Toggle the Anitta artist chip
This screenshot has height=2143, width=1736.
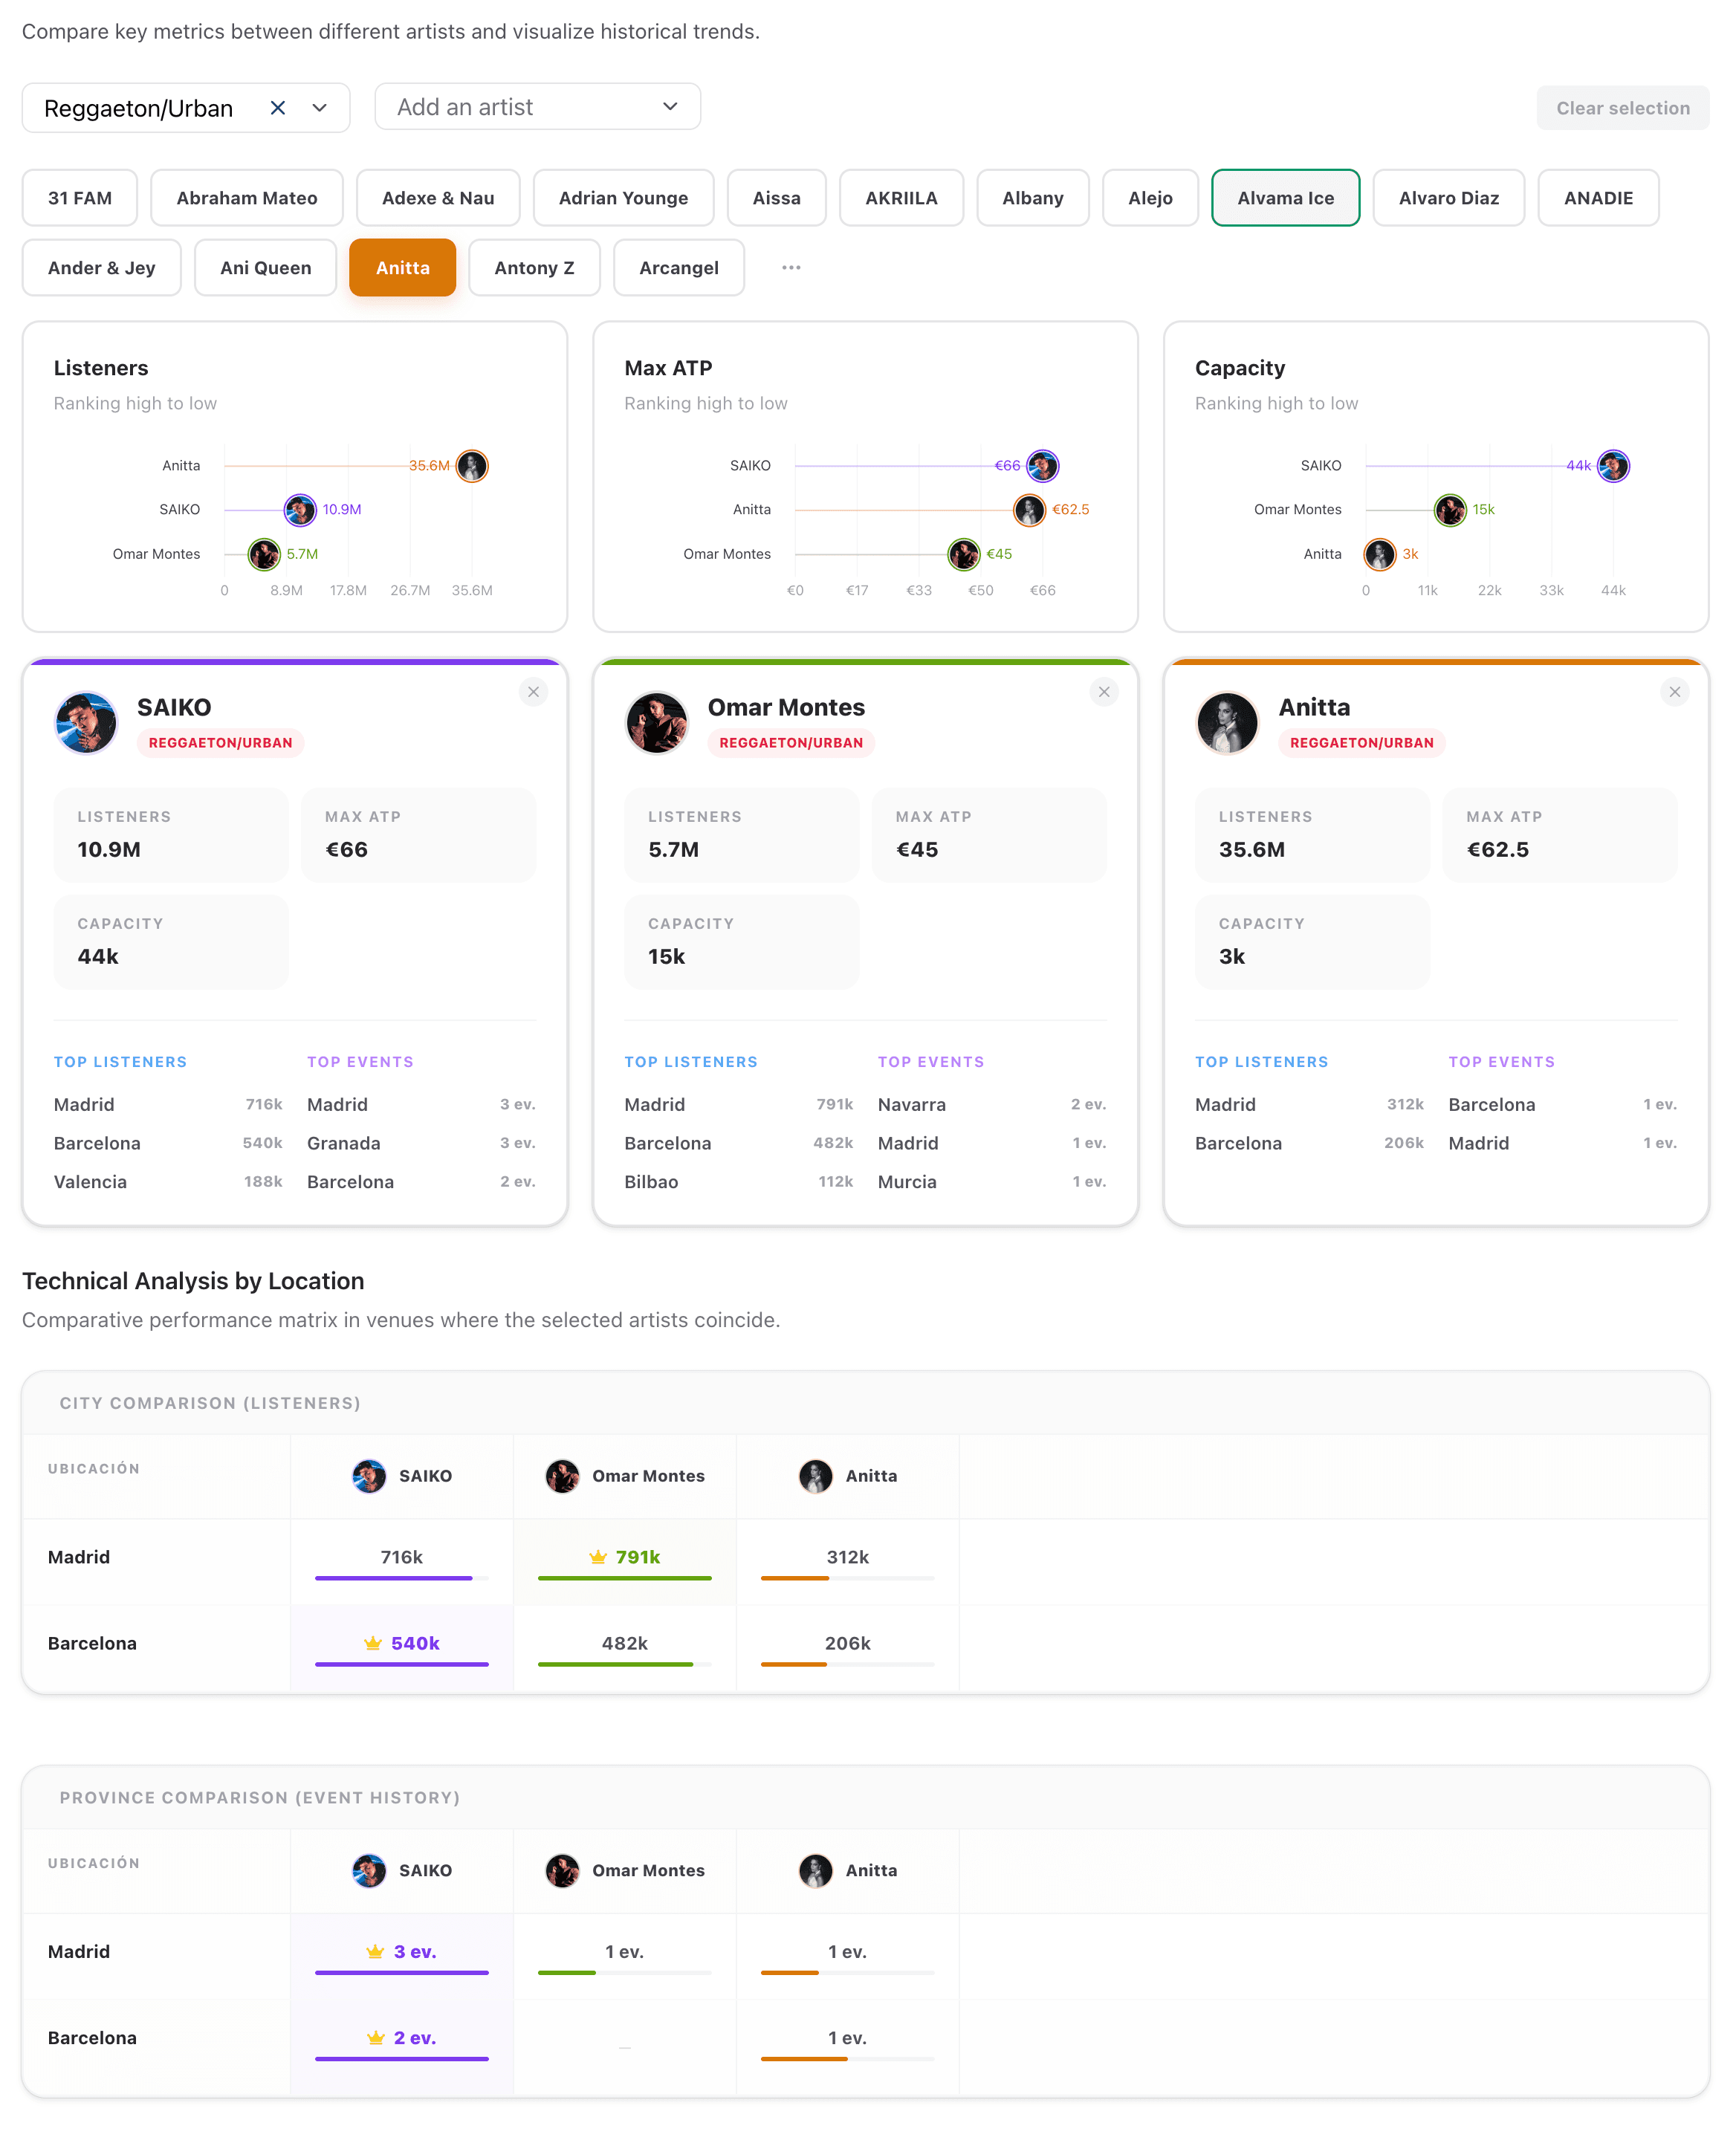[402, 268]
